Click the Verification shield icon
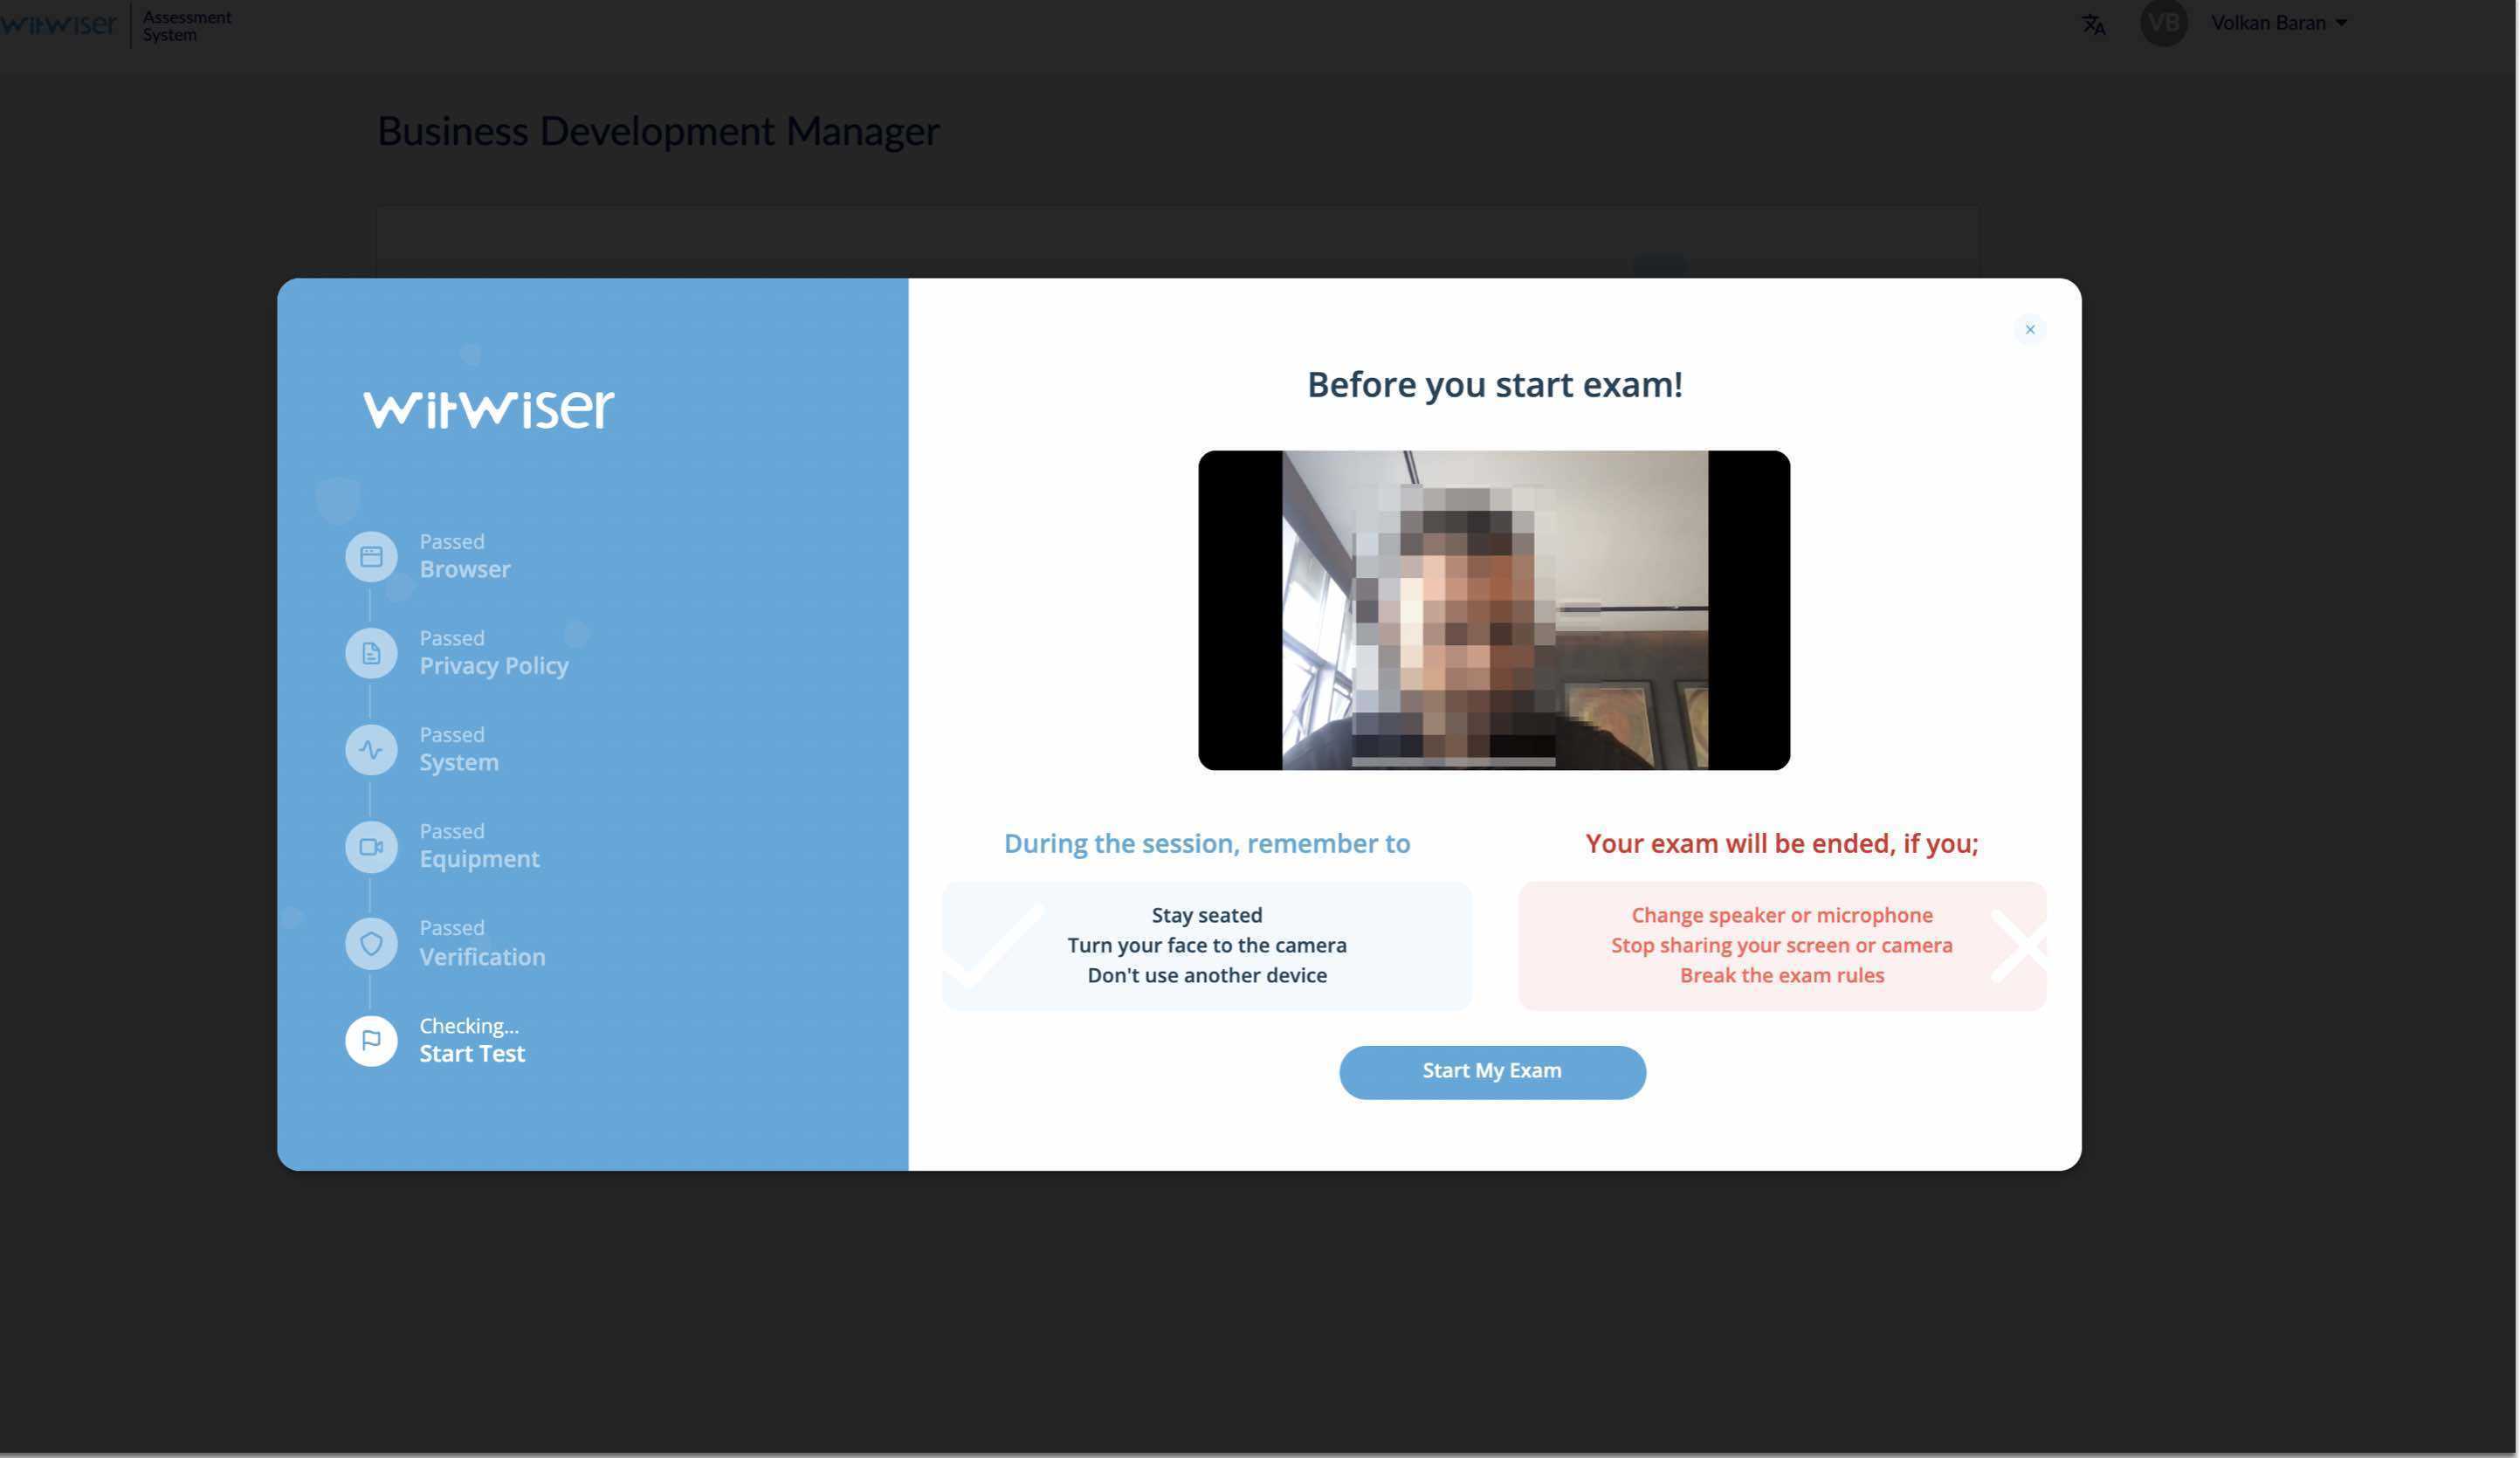The height and width of the screenshot is (1458, 2520). (x=371, y=944)
